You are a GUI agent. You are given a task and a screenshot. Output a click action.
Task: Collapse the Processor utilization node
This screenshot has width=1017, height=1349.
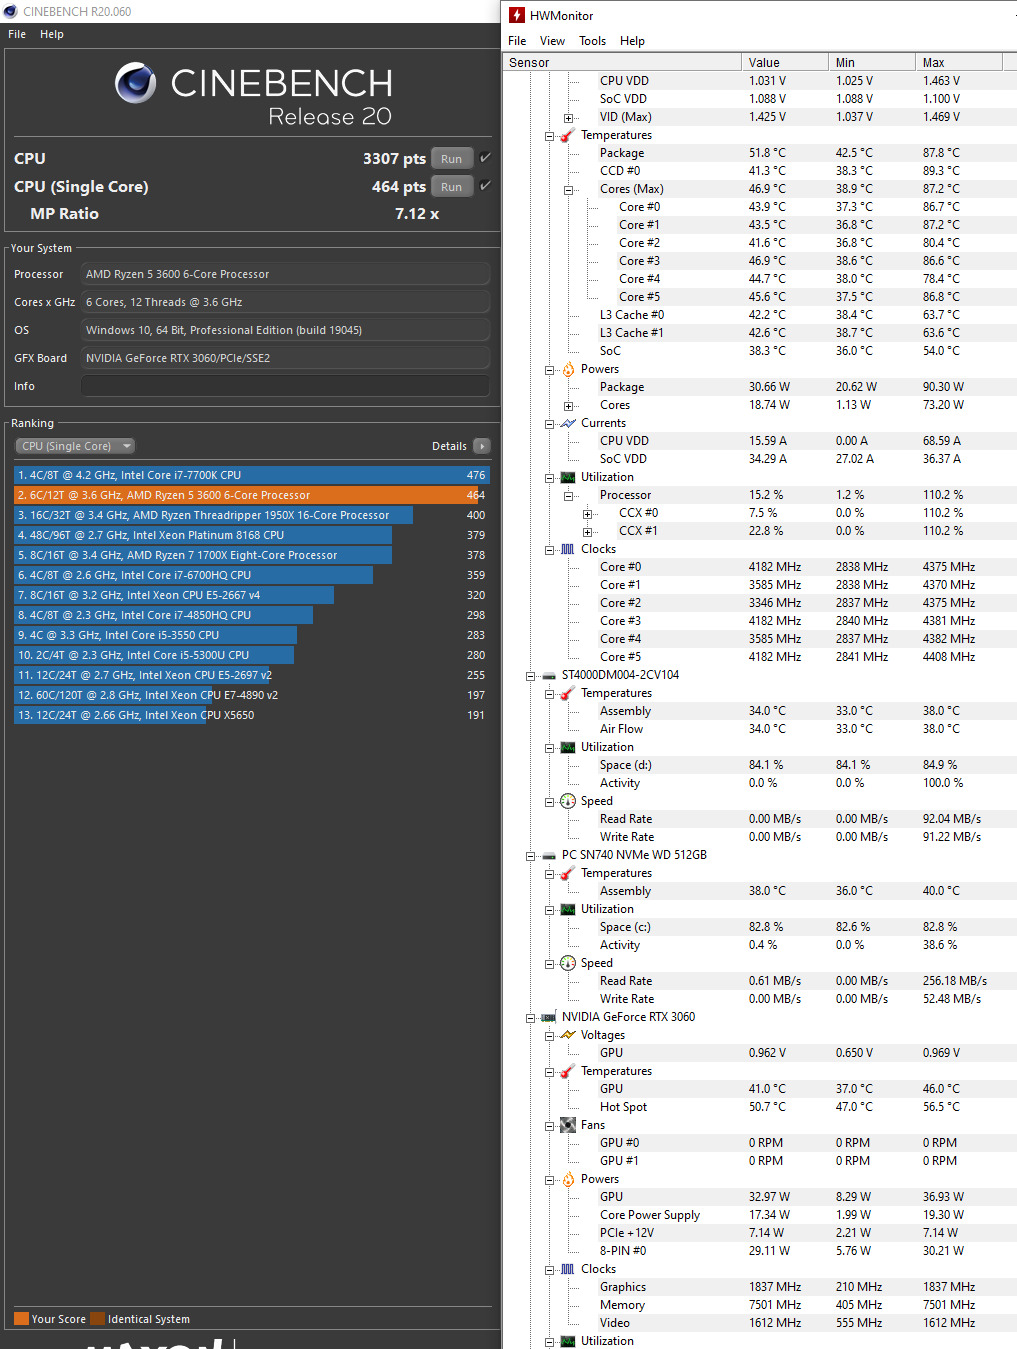coord(569,495)
